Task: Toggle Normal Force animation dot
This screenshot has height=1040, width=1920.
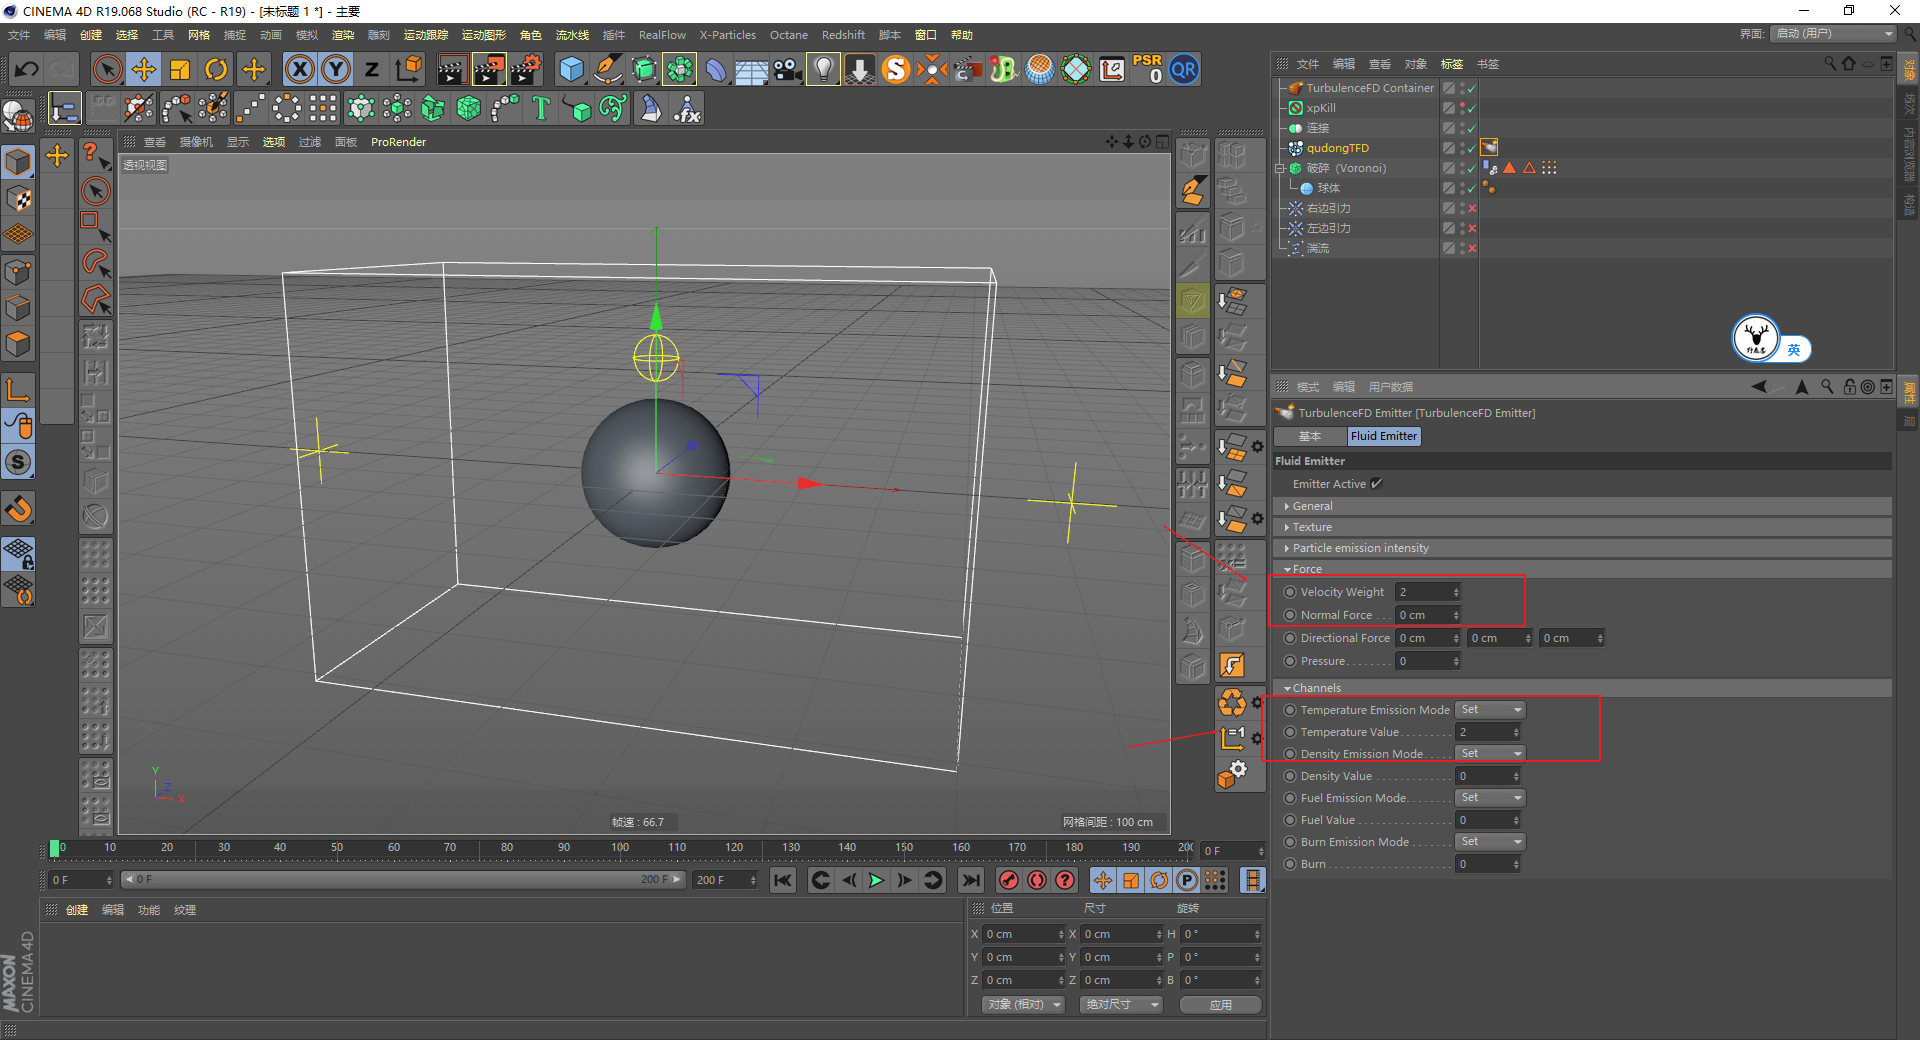Action: pyautogui.click(x=1290, y=615)
